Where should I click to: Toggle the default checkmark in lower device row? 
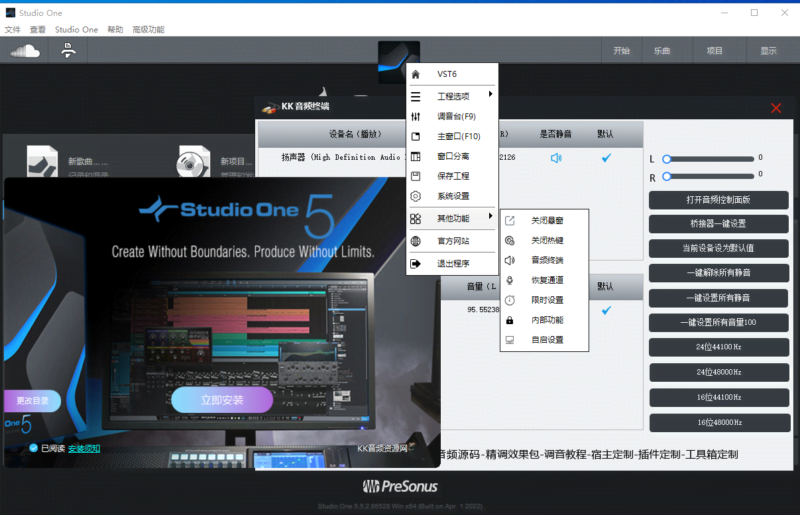tap(606, 310)
